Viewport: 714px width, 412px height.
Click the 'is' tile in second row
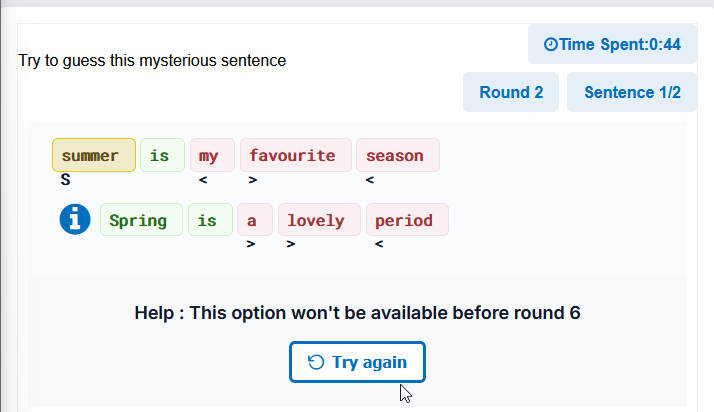coord(210,220)
